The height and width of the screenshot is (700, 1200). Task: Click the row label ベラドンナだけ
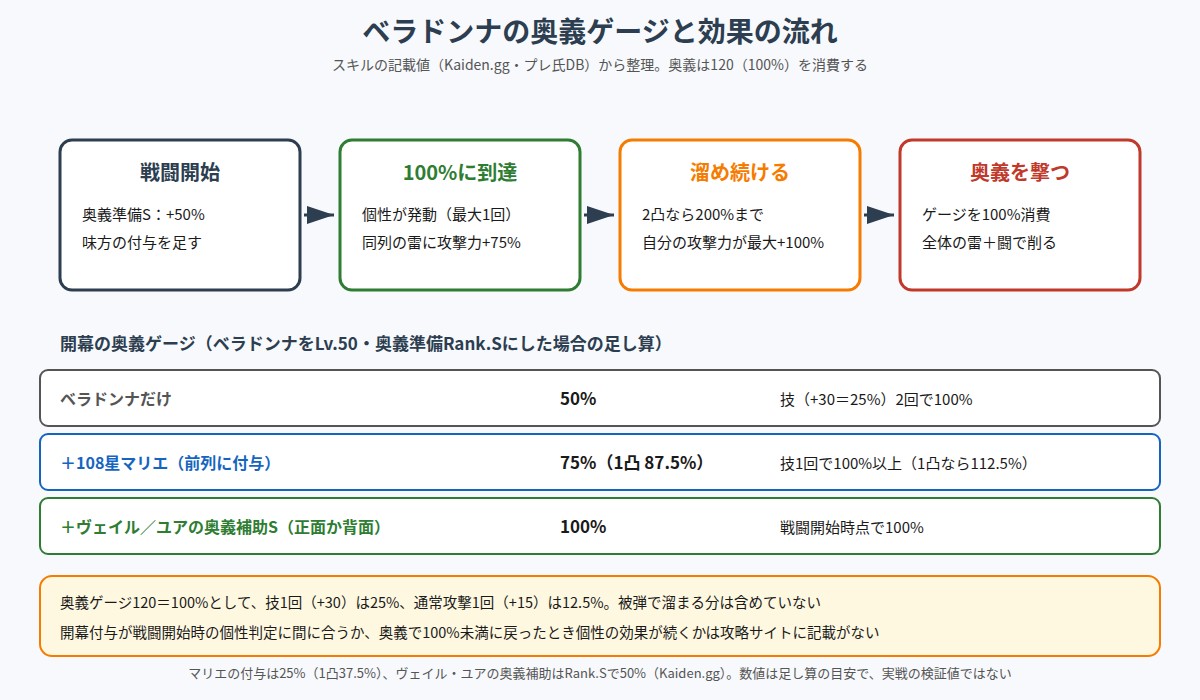tap(116, 399)
